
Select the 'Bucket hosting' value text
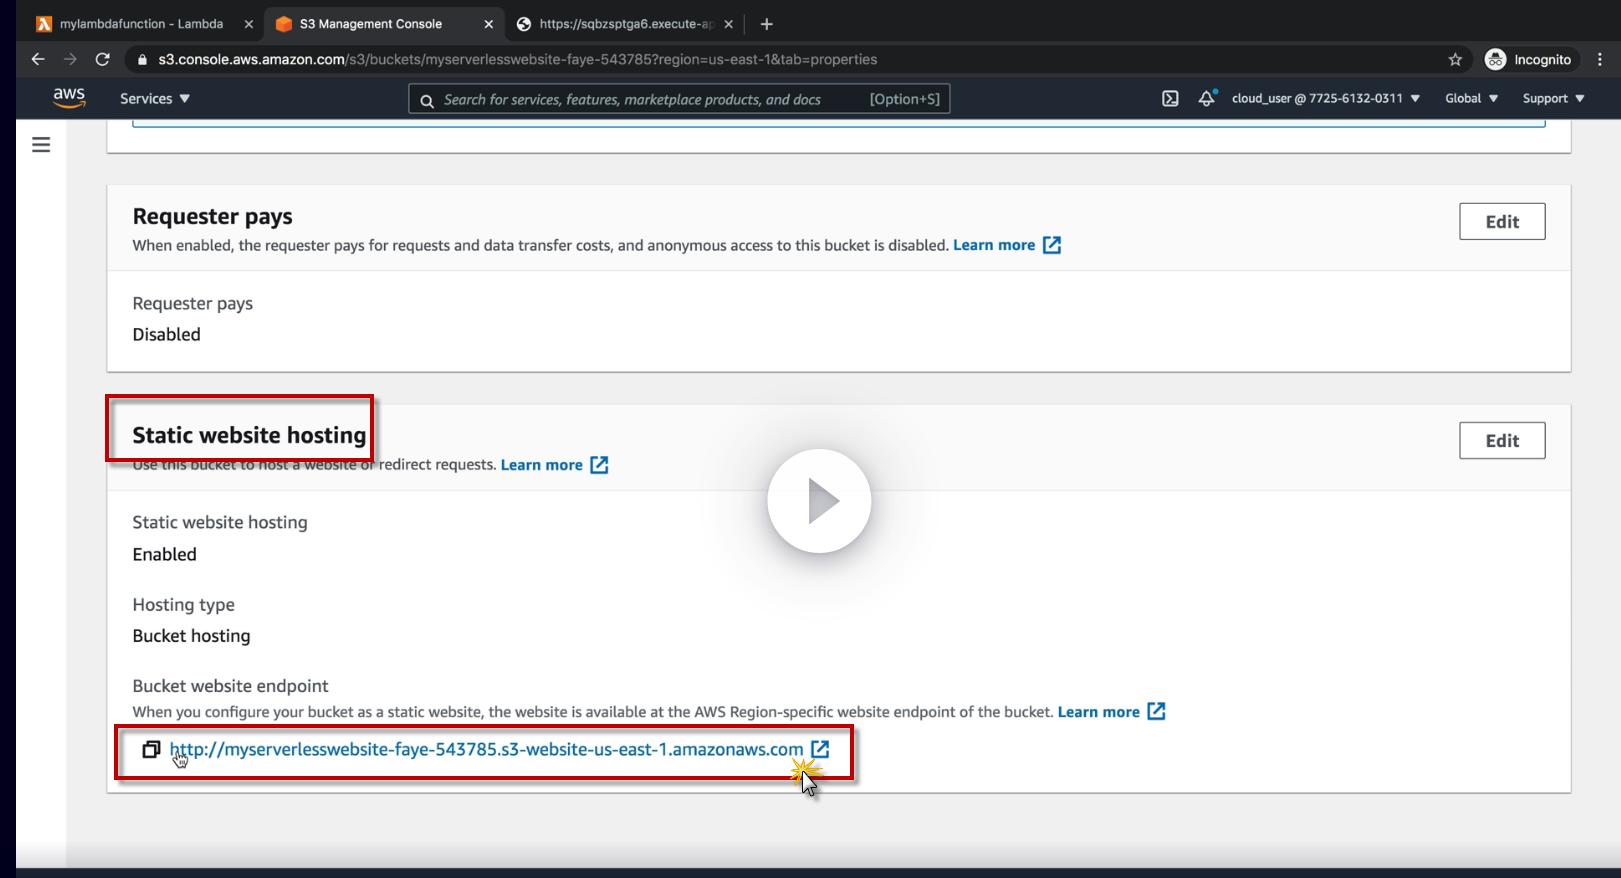191,636
